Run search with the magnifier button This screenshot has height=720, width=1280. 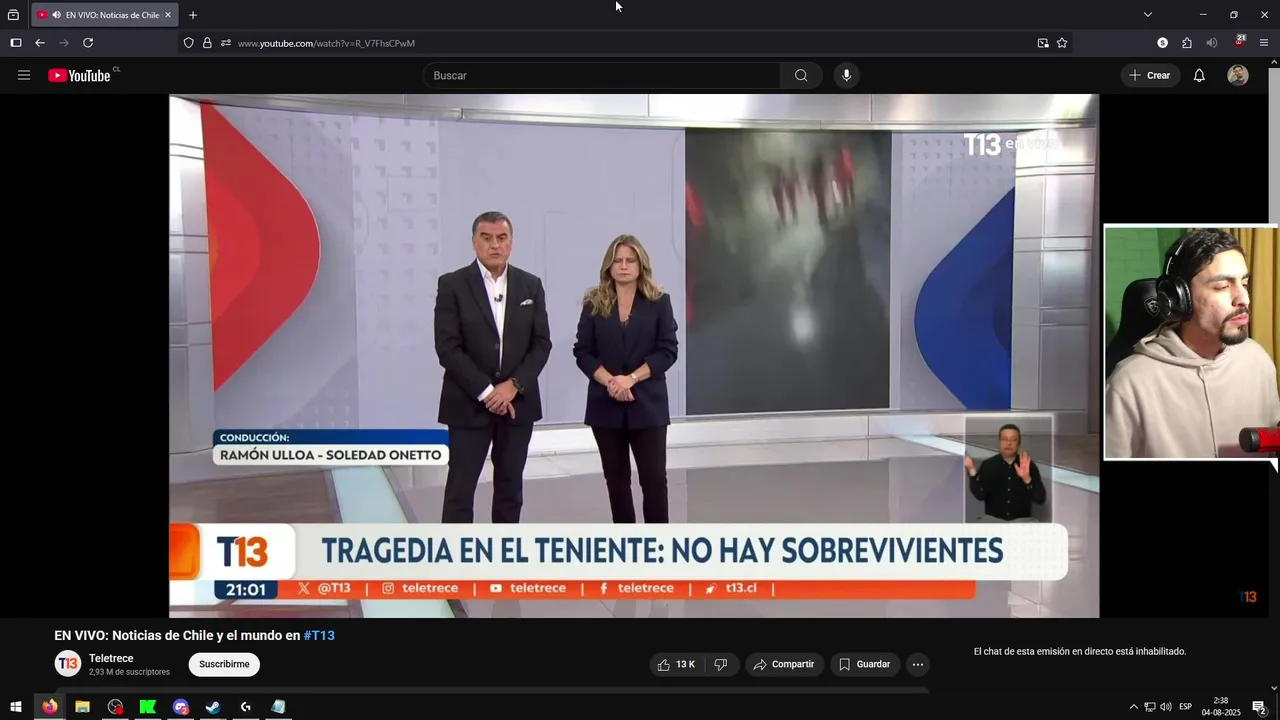pyautogui.click(x=801, y=75)
